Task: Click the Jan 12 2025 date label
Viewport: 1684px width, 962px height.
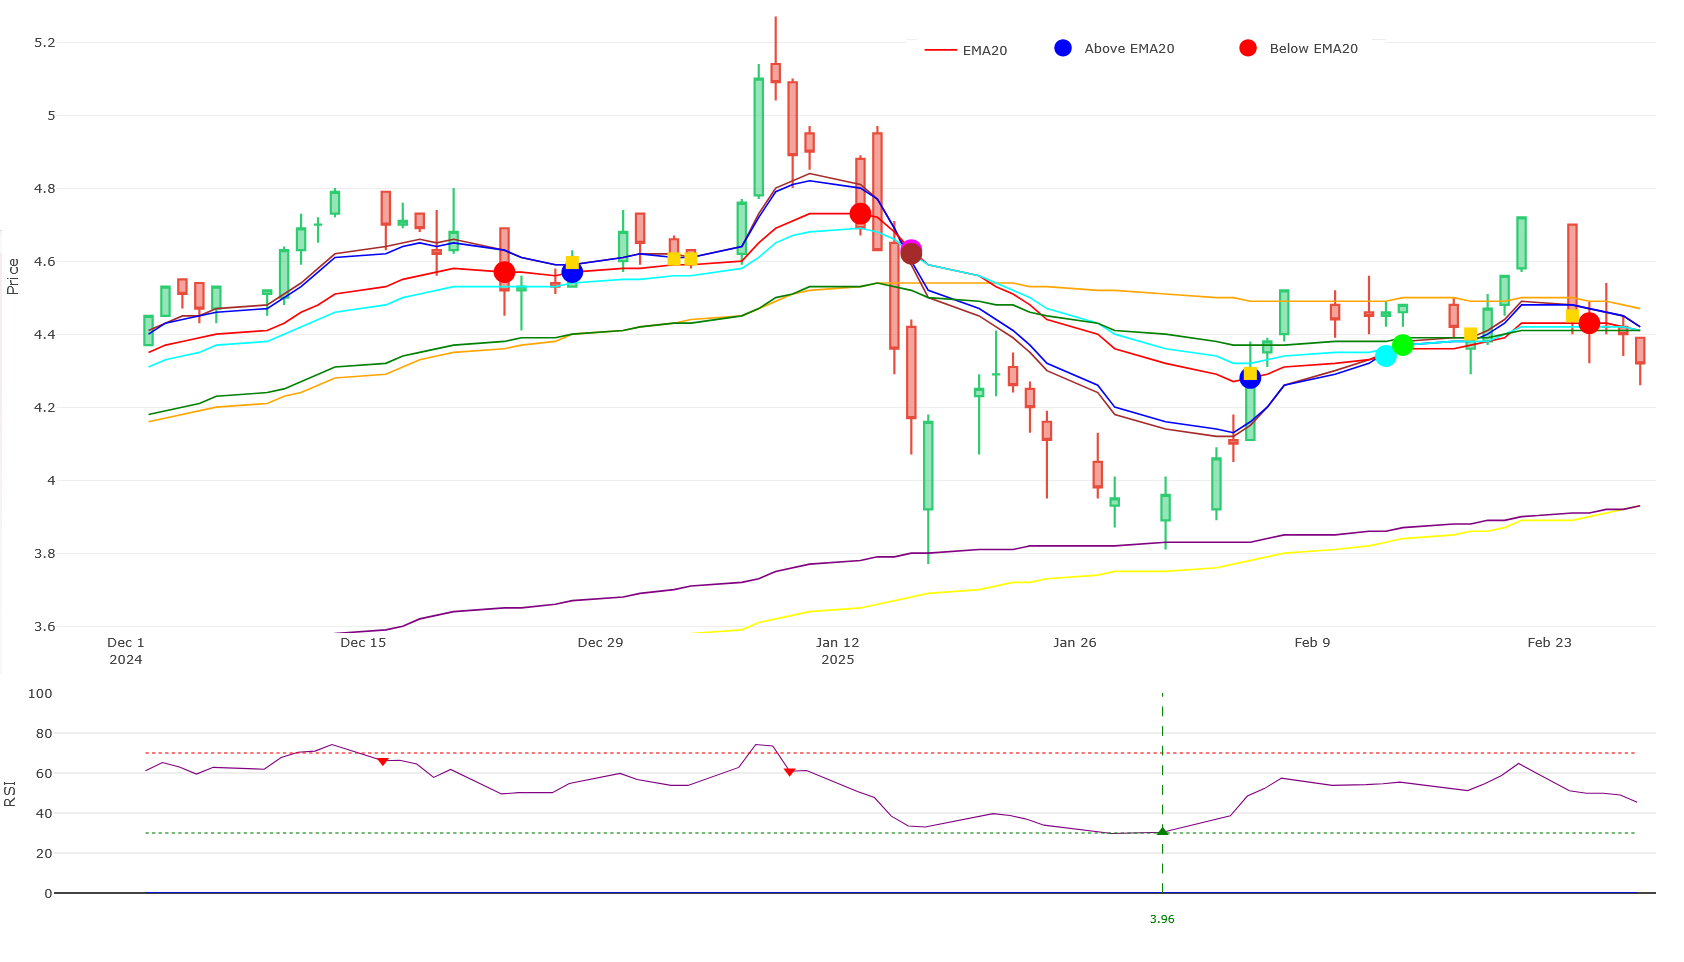Action: (837, 651)
